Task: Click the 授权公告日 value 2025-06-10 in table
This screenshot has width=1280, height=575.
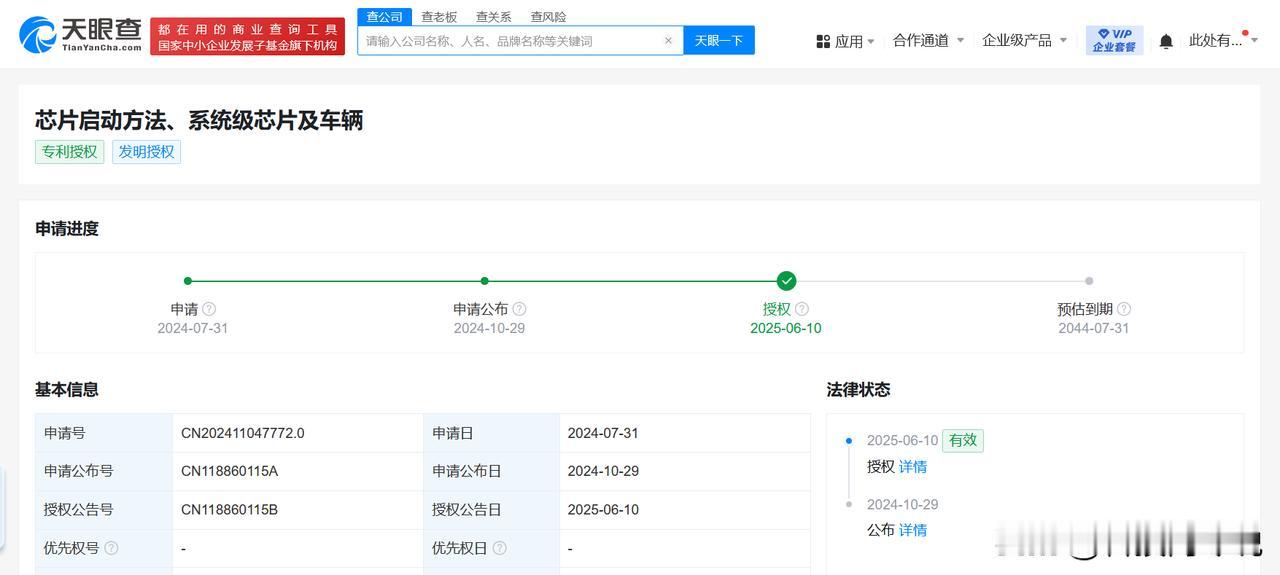Action: [603, 509]
